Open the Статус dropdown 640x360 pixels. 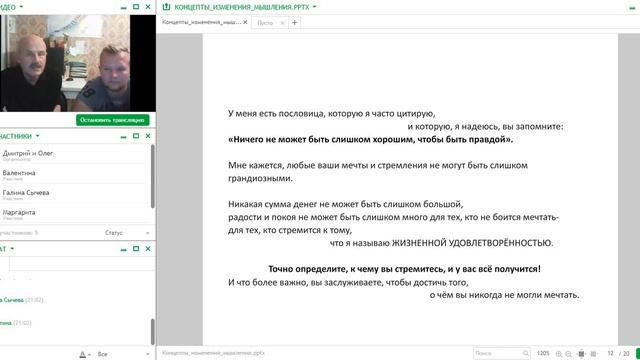[x=127, y=233]
